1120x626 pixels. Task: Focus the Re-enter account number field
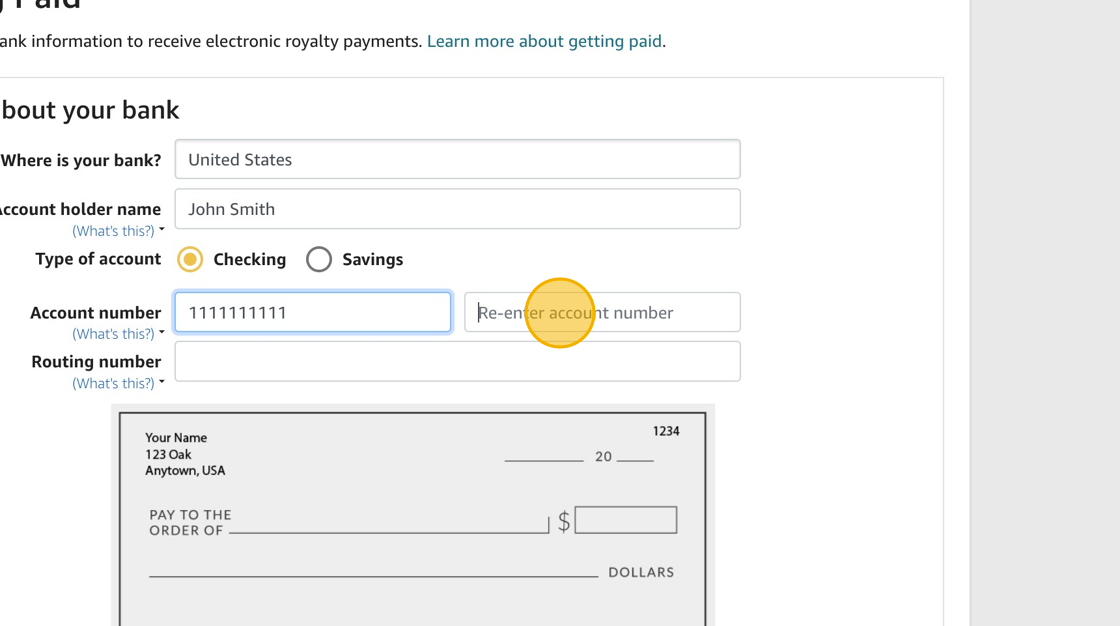click(602, 312)
